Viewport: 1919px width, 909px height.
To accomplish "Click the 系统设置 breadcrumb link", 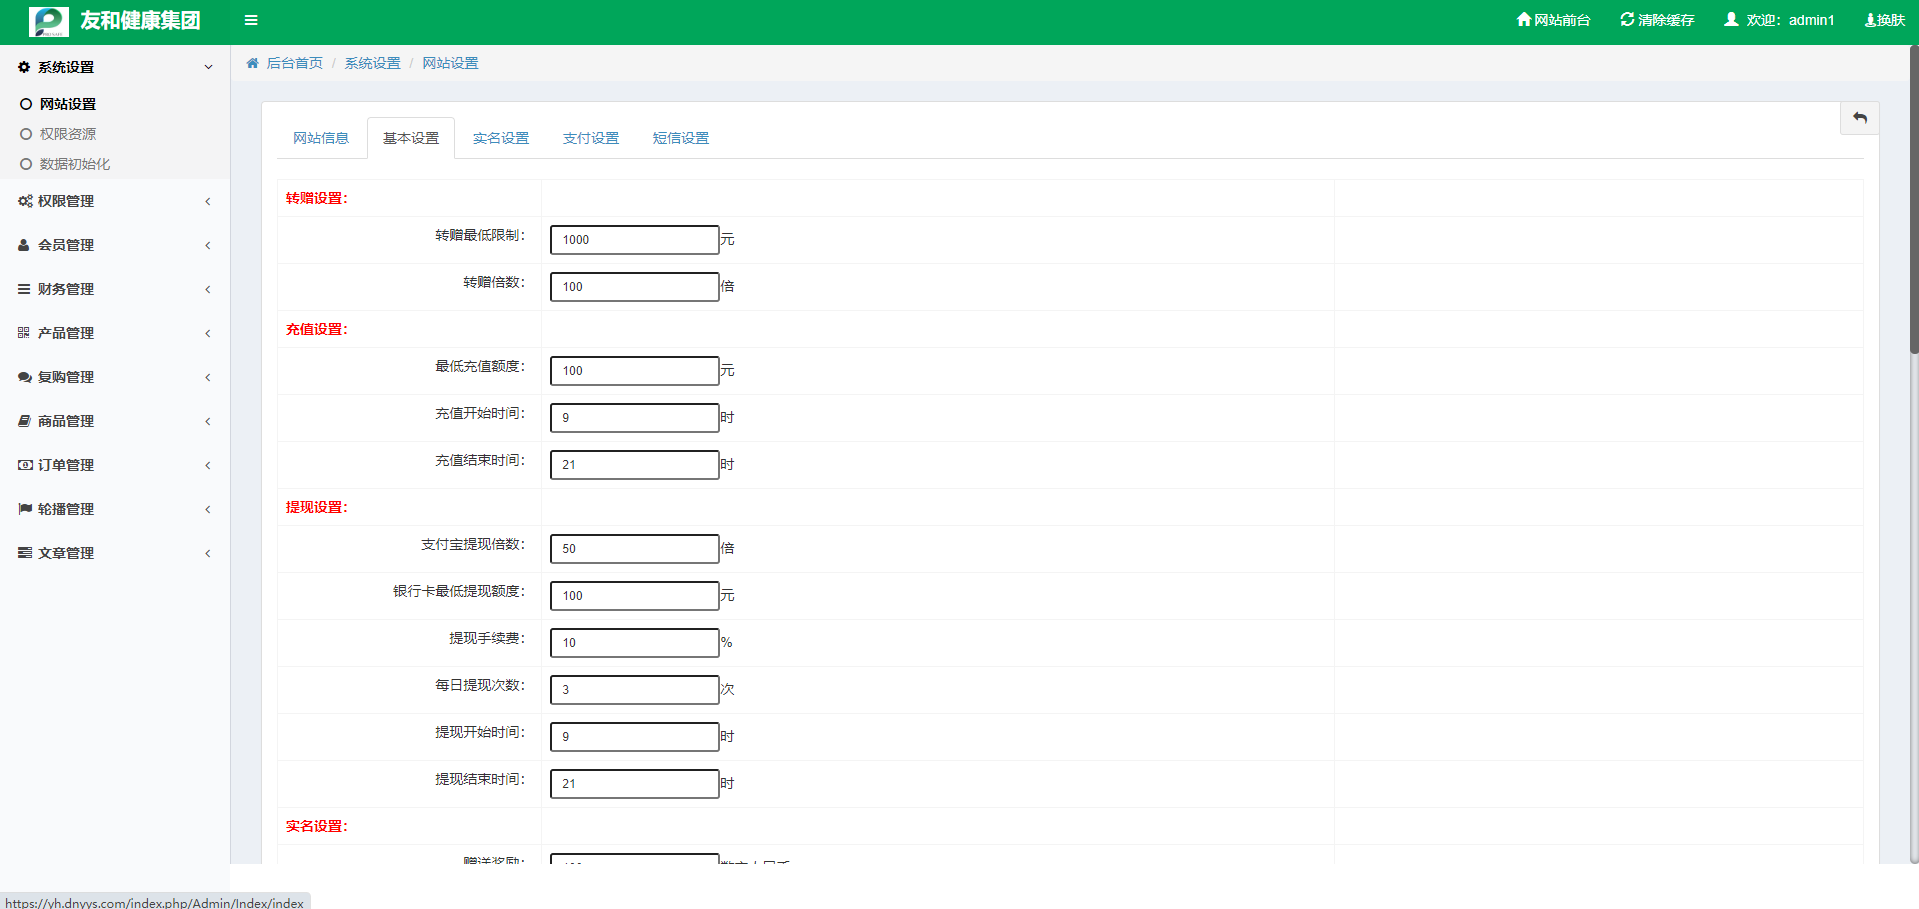I will pos(372,63).
